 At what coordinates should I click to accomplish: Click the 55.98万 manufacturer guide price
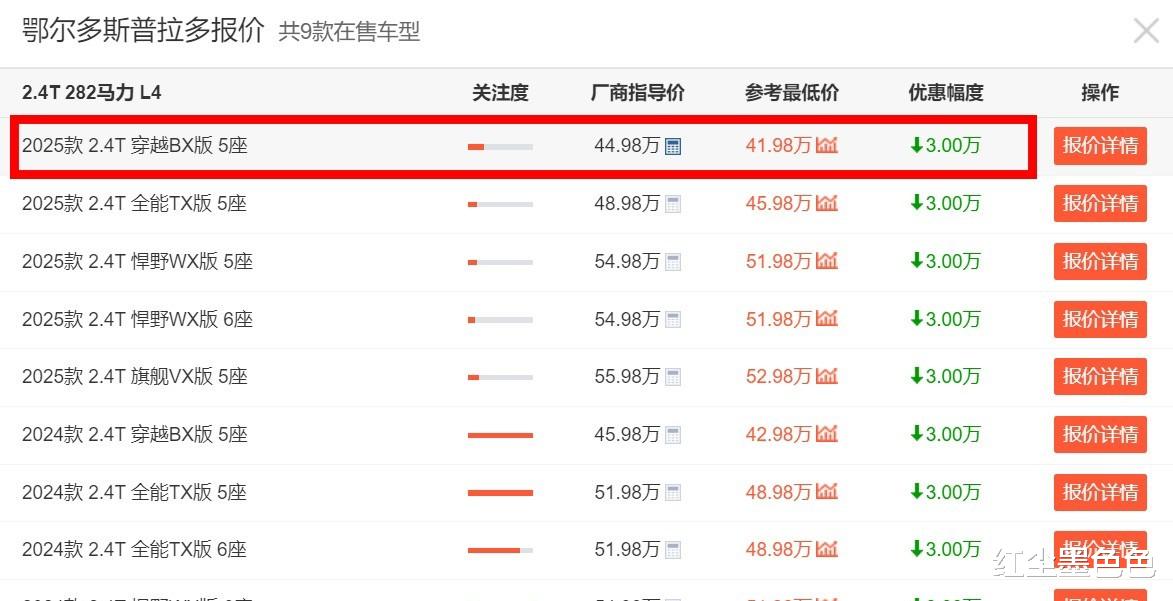click(627, 376)
